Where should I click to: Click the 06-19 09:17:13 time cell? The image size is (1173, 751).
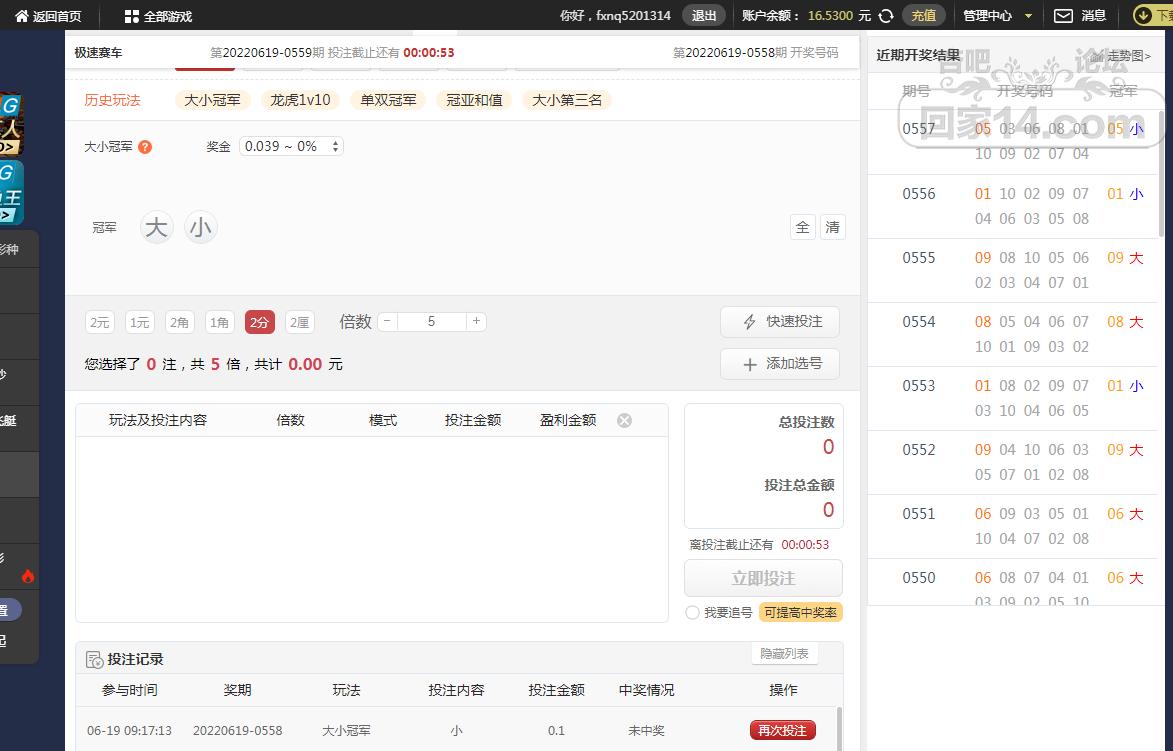pyautogui.click(x=129, y=731)
